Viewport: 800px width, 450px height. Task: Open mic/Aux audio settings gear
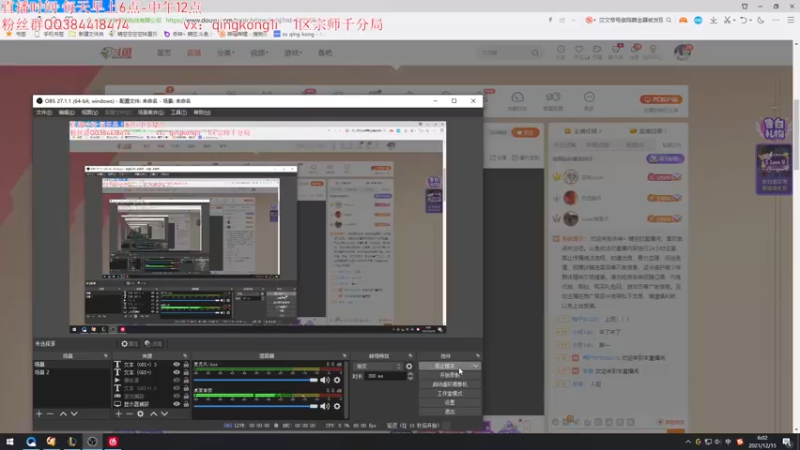pyautogui.click(x=337, y=380)
